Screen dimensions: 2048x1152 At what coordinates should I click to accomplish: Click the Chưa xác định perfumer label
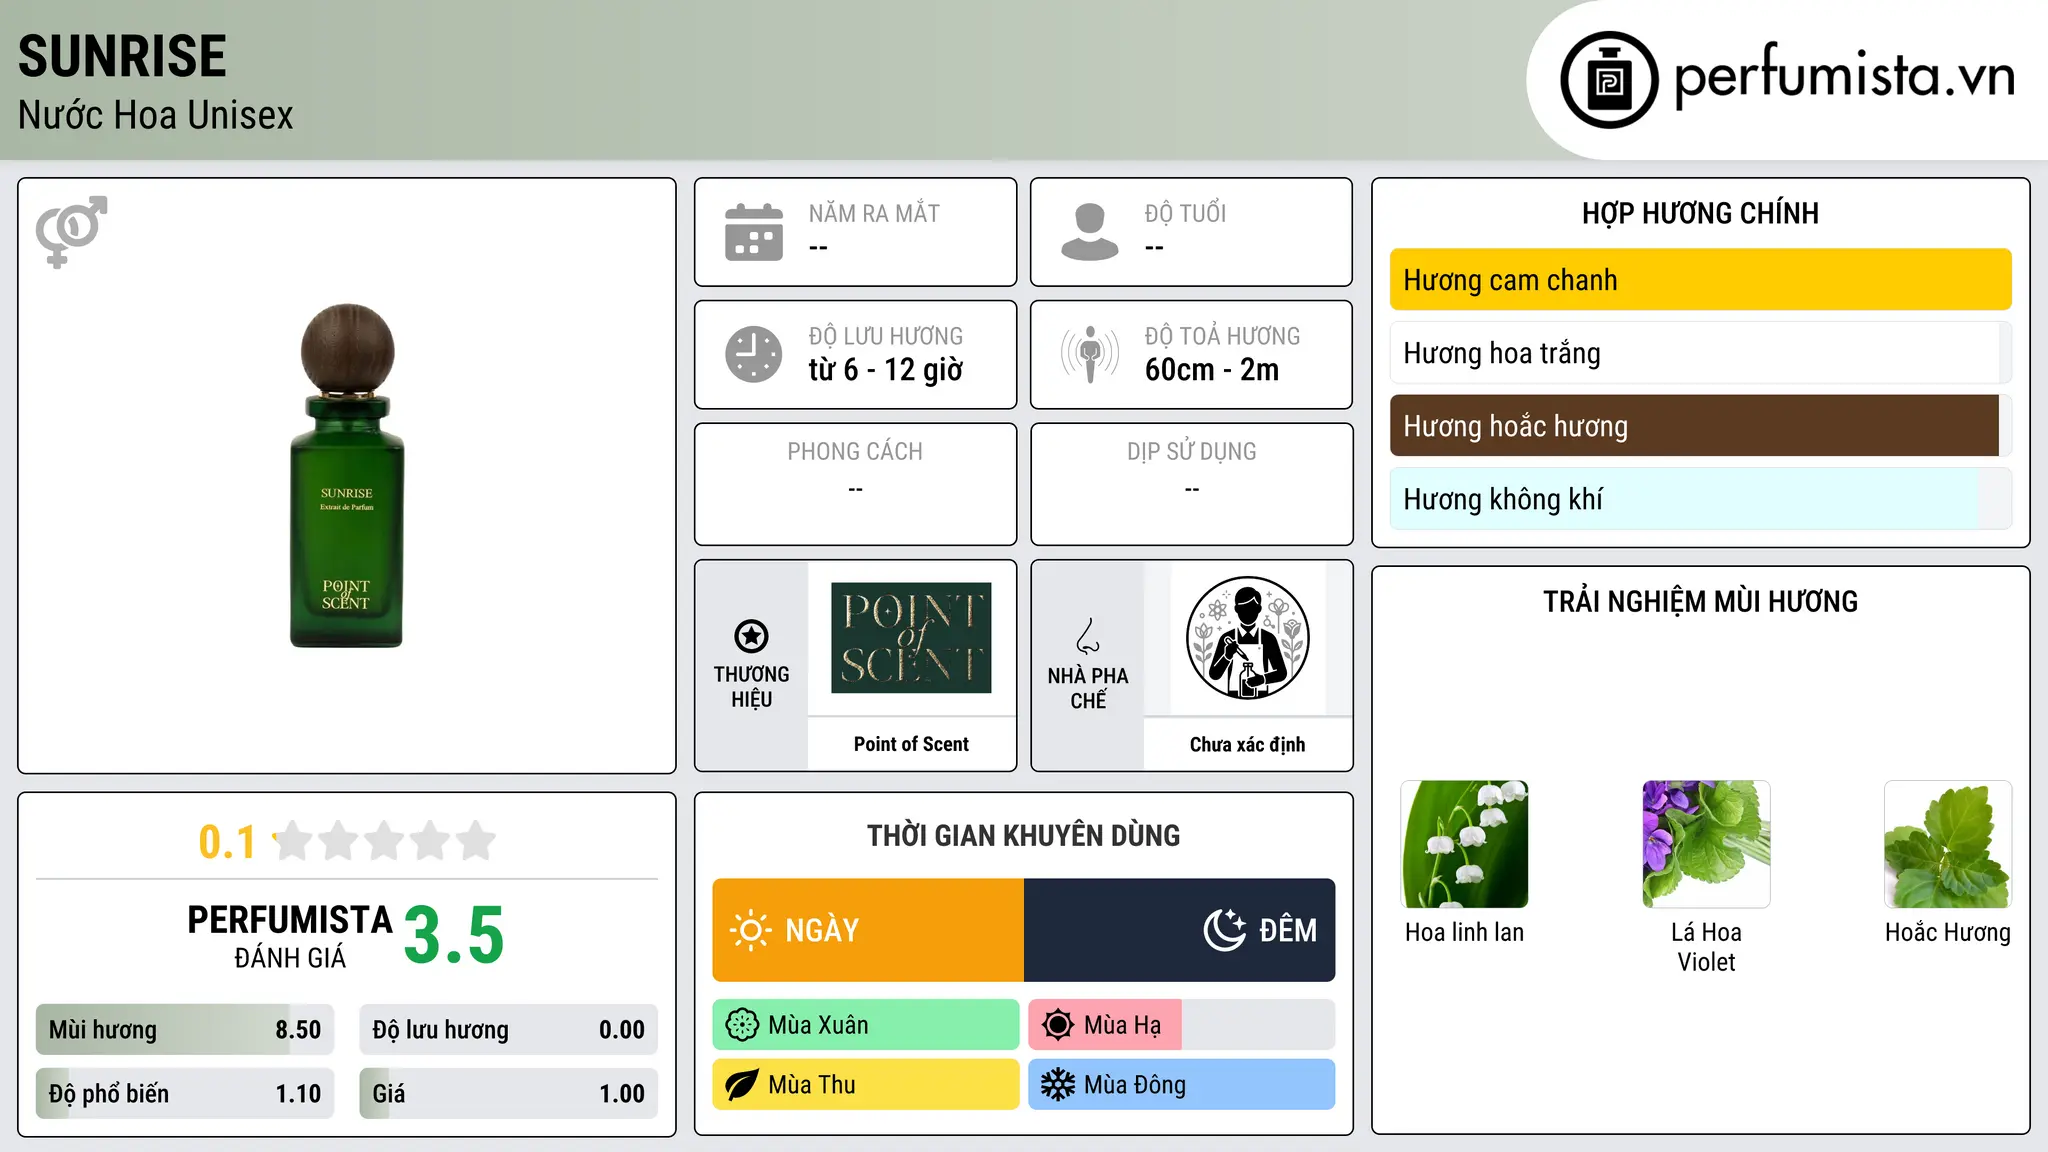tap(1247, 744)
